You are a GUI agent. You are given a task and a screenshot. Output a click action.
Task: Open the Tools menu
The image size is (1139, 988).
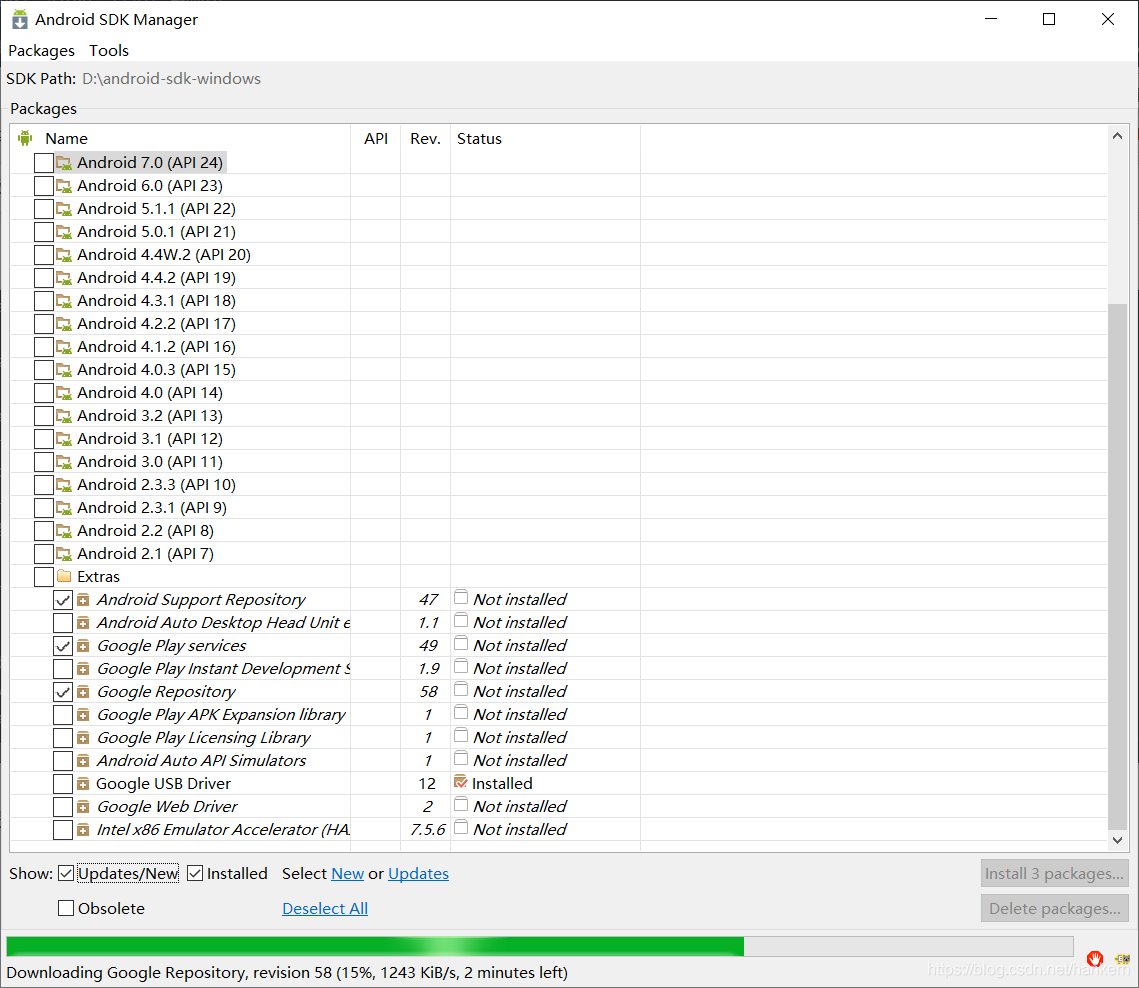[x=108, y=50]
